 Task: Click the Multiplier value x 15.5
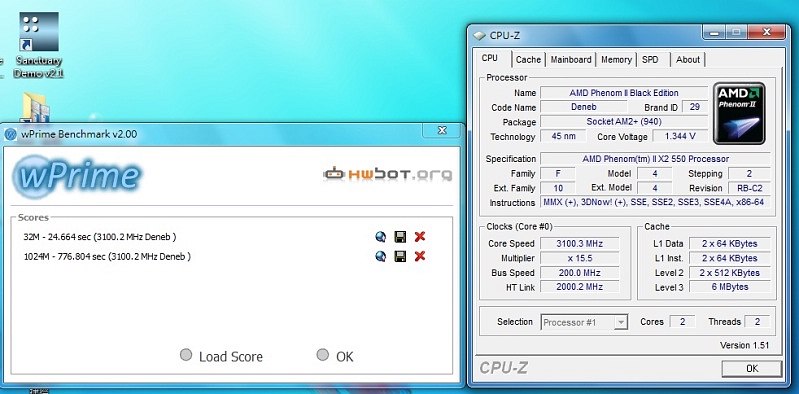pyautogui.click(x=580, y=258)
